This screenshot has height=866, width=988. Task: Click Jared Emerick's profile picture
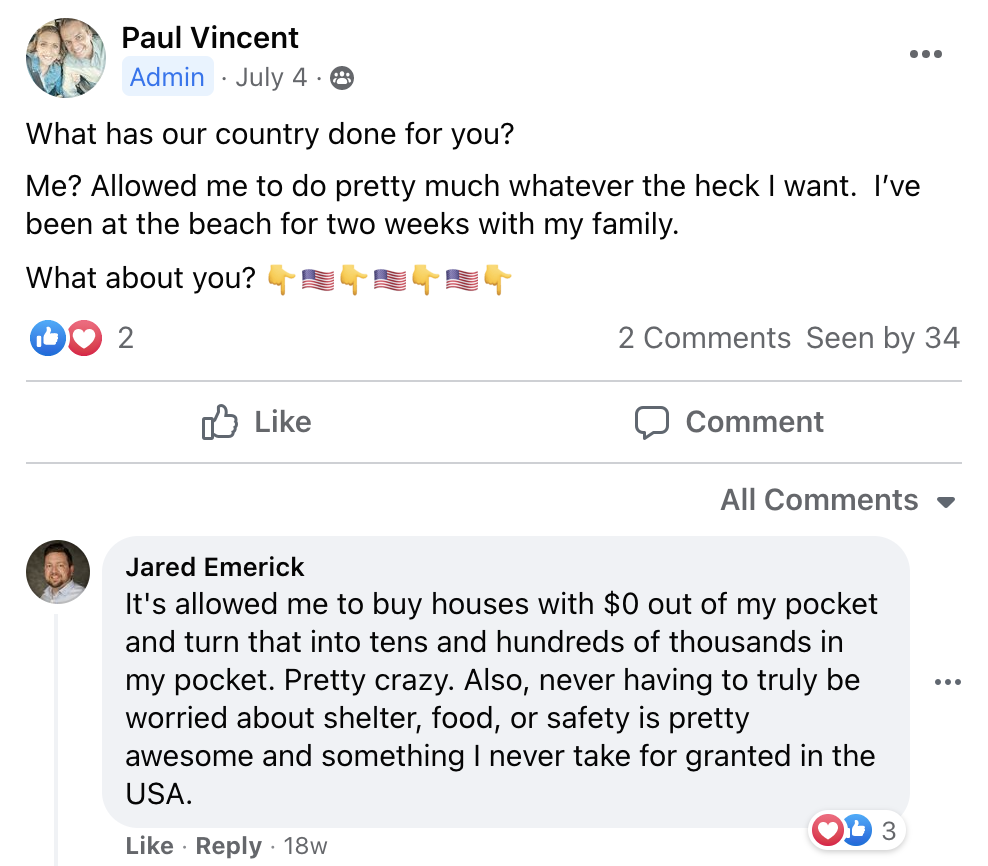point(58,573)
